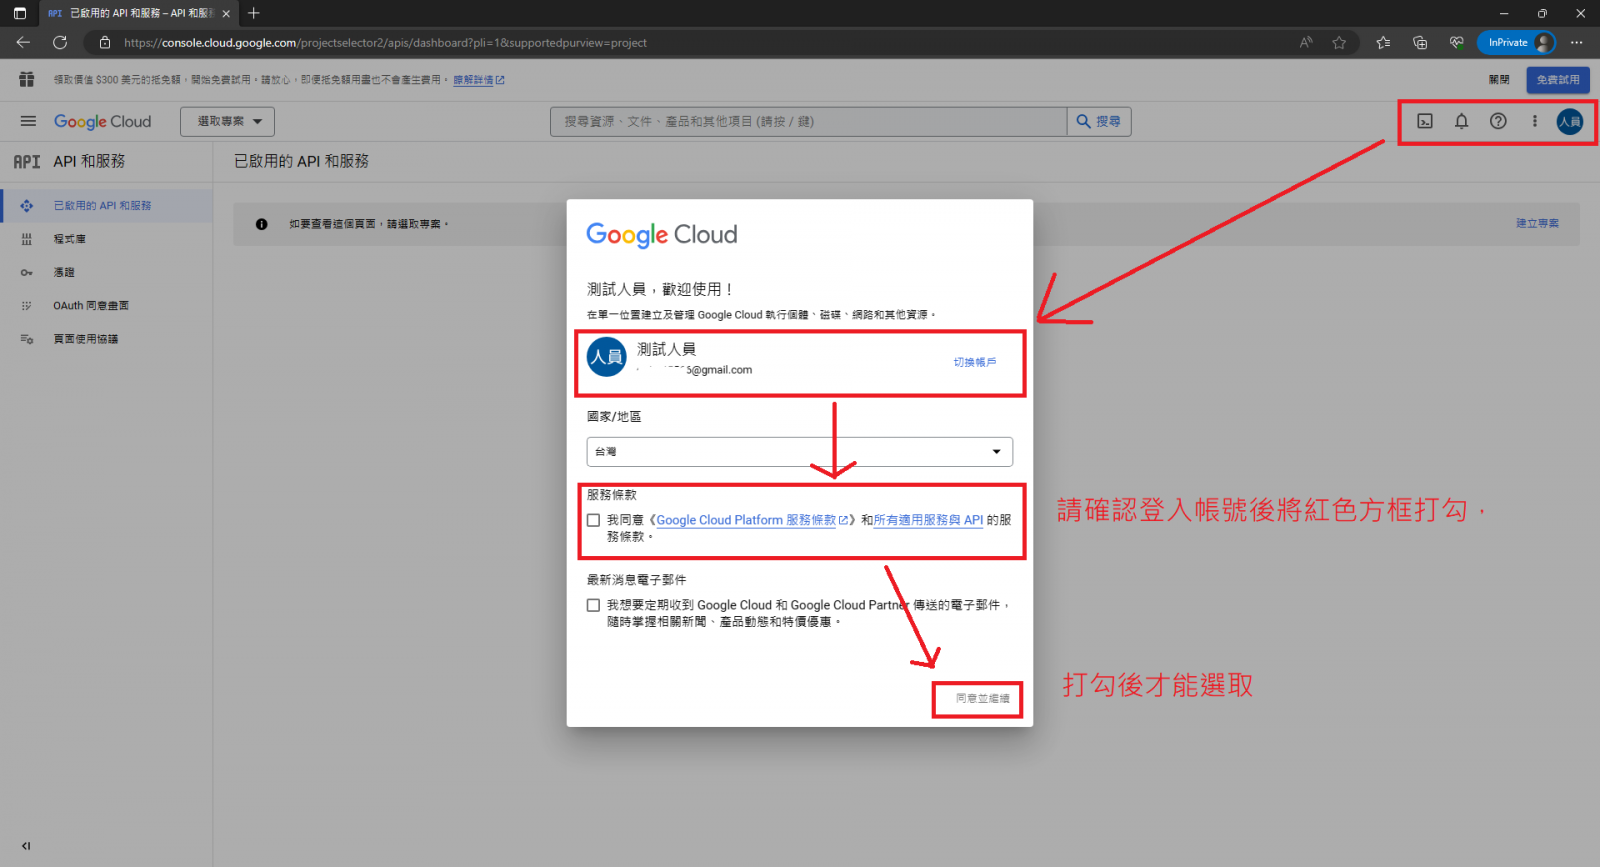Activate Cloud Shell terminal icon

click(1425, 121)
